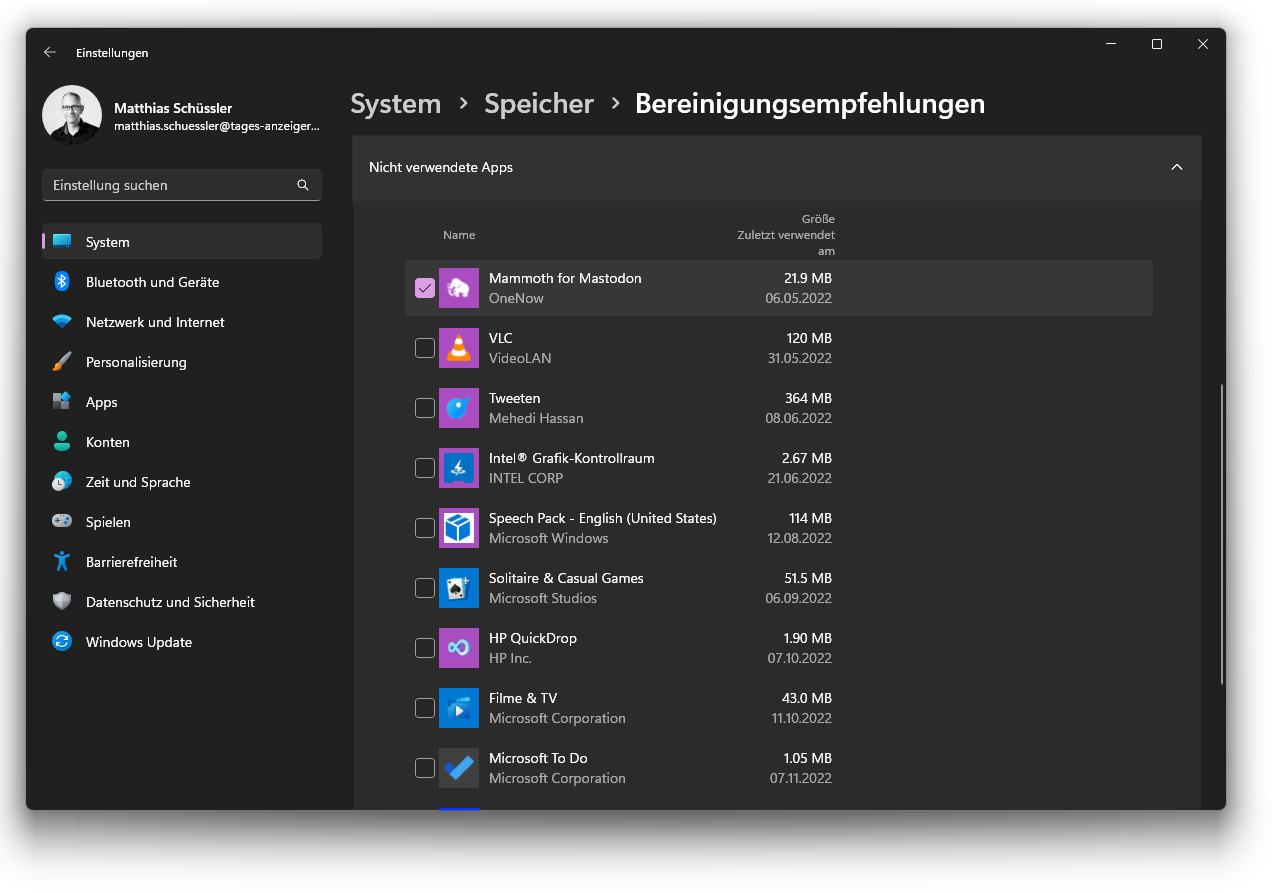Open Barrierefreiheit settings

[x=182, y=562]
